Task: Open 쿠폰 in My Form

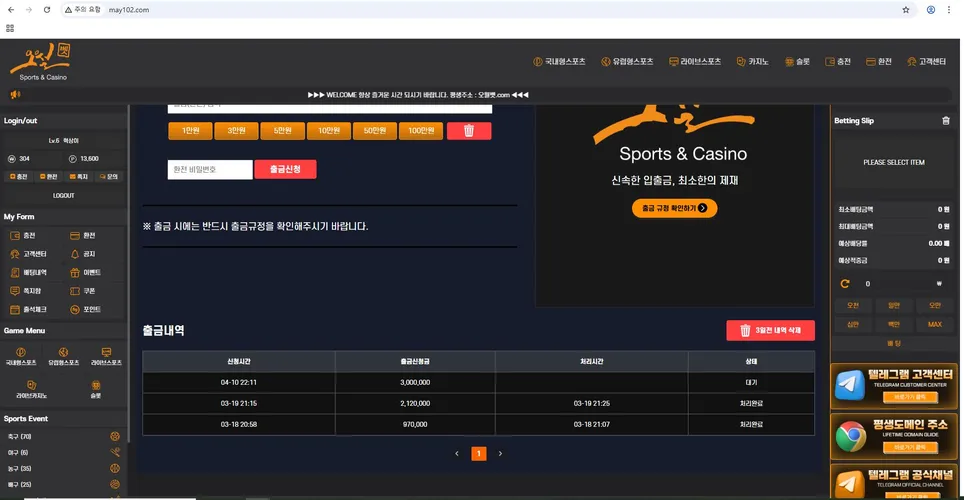Action: pyautogui.click(x=82, y=291)
